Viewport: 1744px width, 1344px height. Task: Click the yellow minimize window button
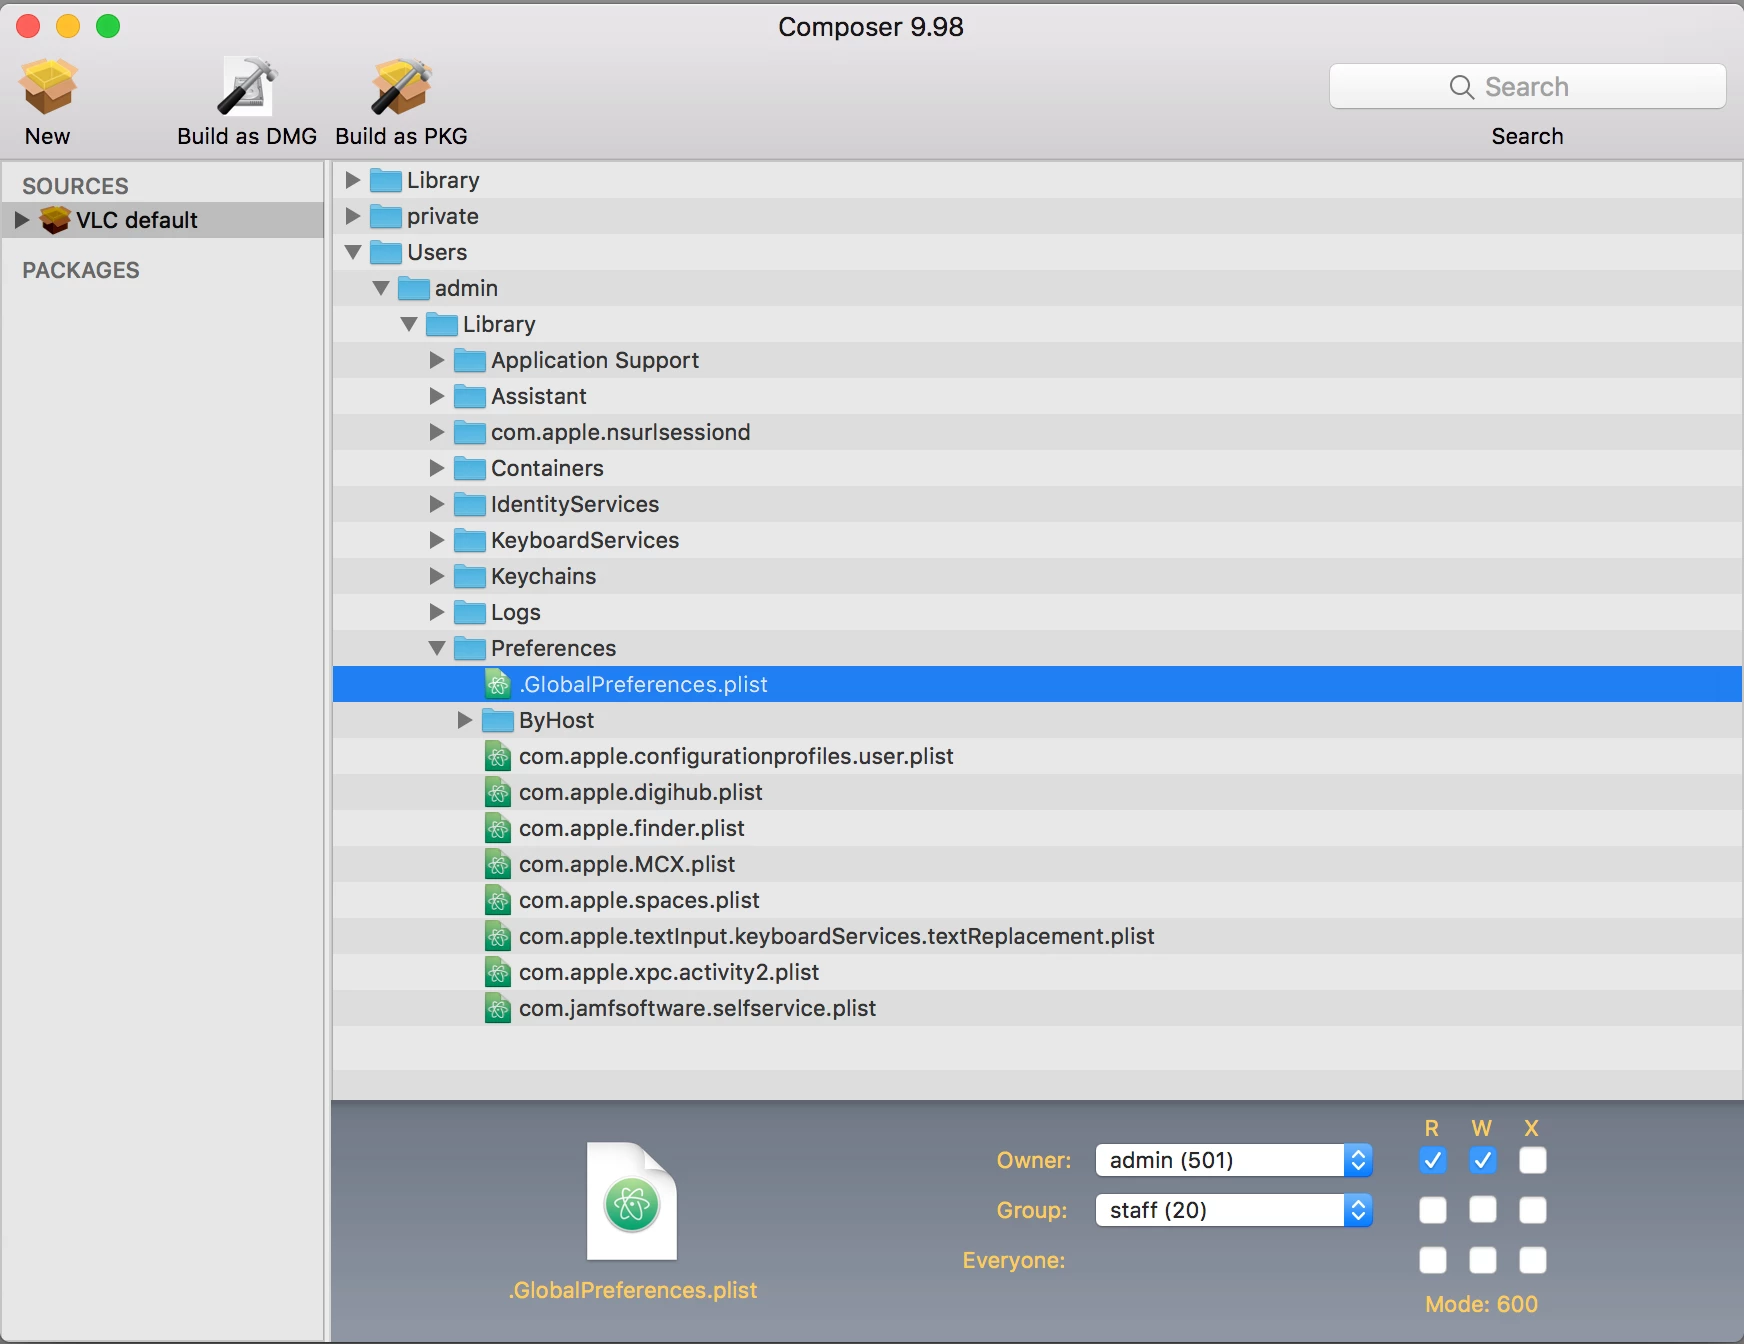pos(68,26)
